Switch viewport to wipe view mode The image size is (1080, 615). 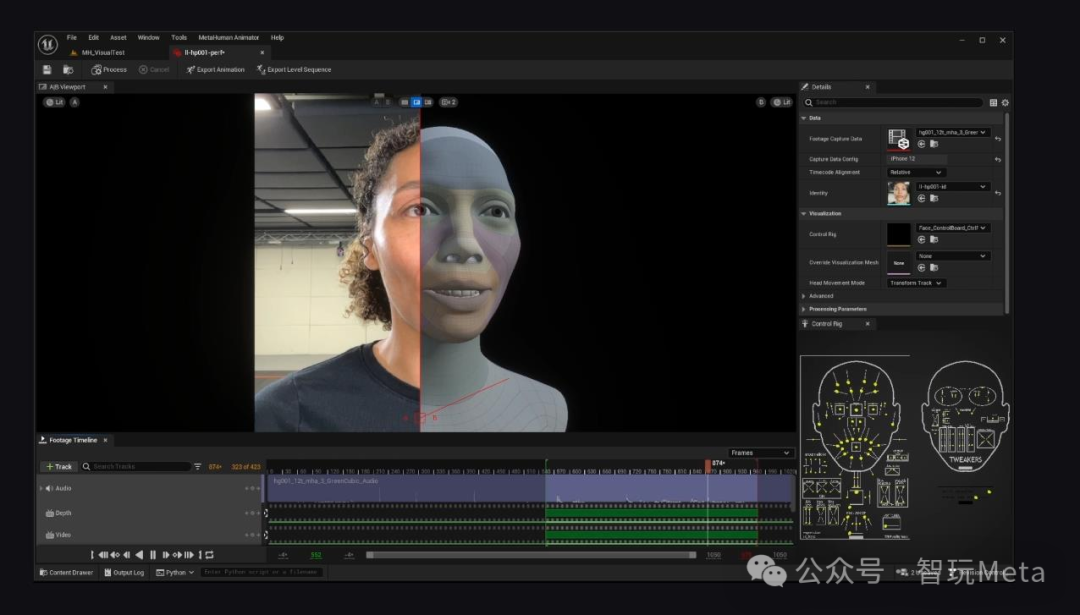(x=416, y=102)
